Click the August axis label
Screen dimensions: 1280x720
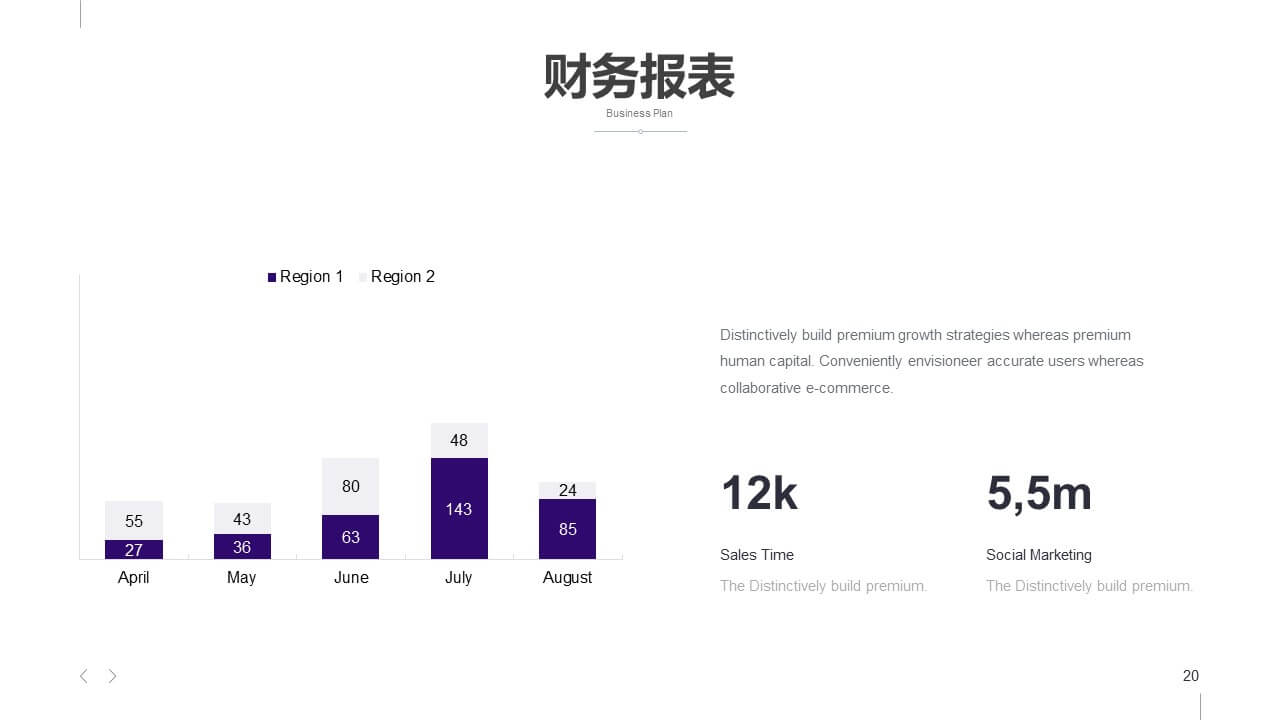click(x=567, y=578)
